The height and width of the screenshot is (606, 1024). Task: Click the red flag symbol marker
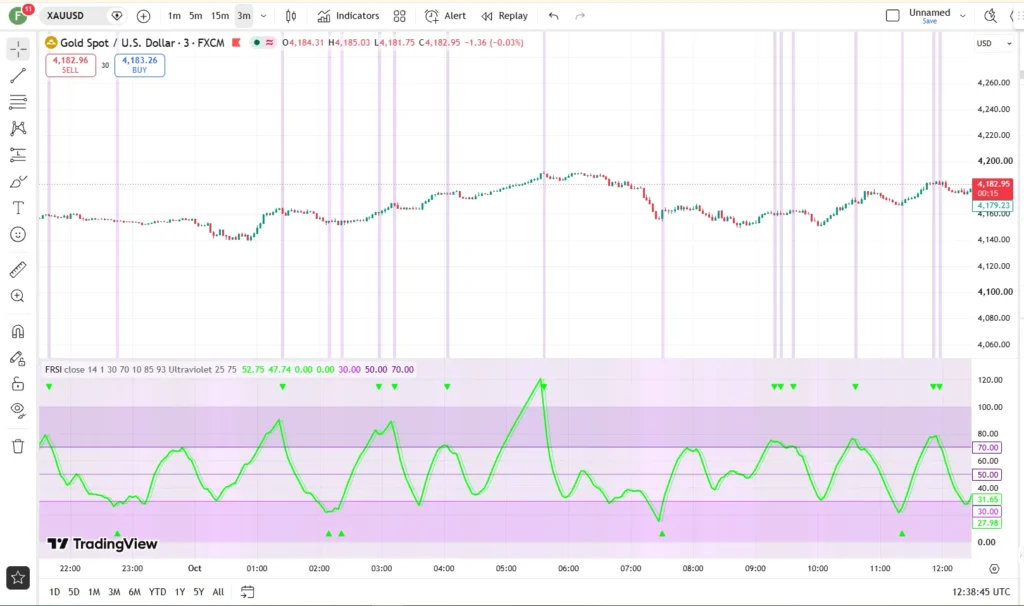(236, 42)
